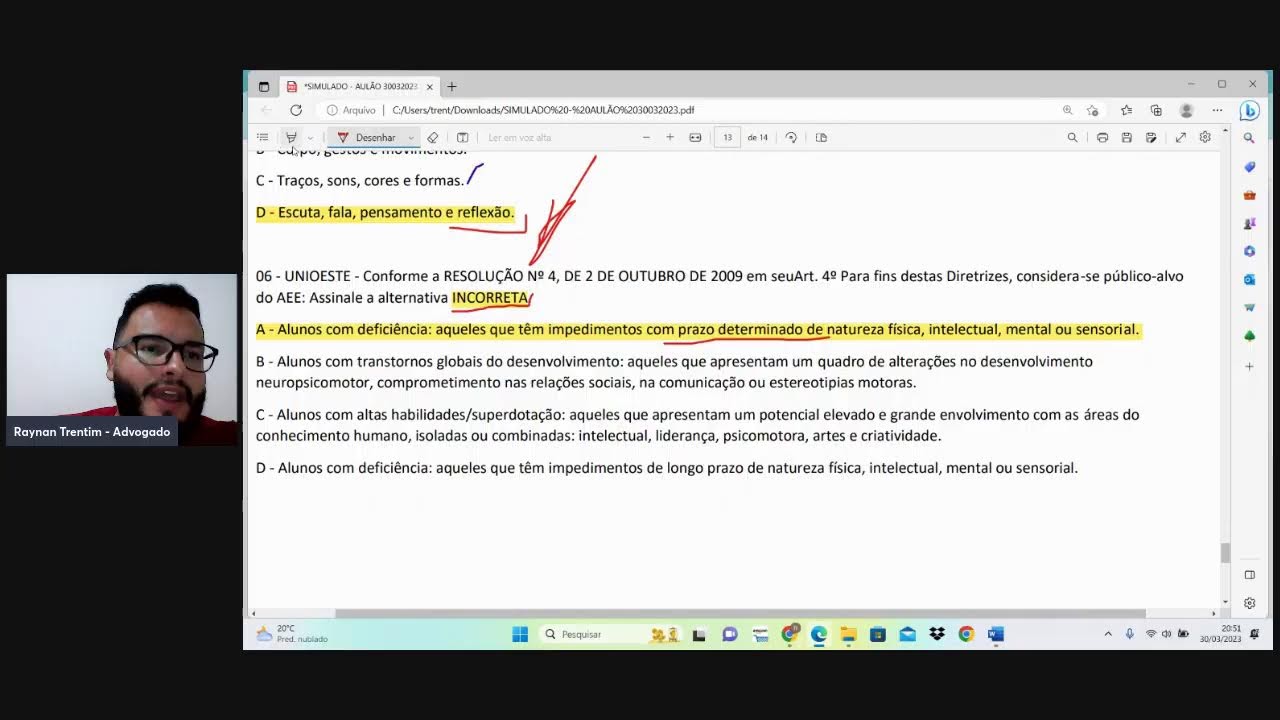This screenshot has height=720, width=1280.
Task: Open Microsoft Edge from the taskbar
Action: [x=819, y=634]
